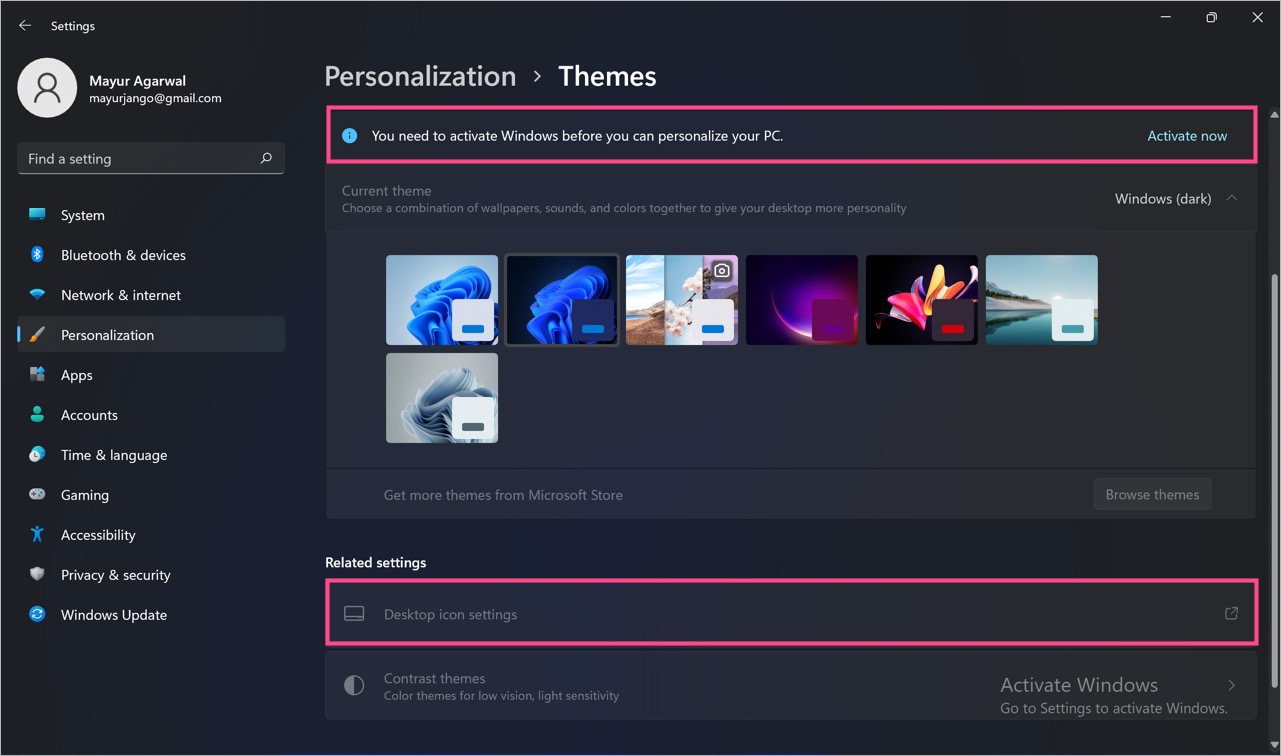Click the camera icon on spotlight theme

pyautogui.click(x=721, y=270)
